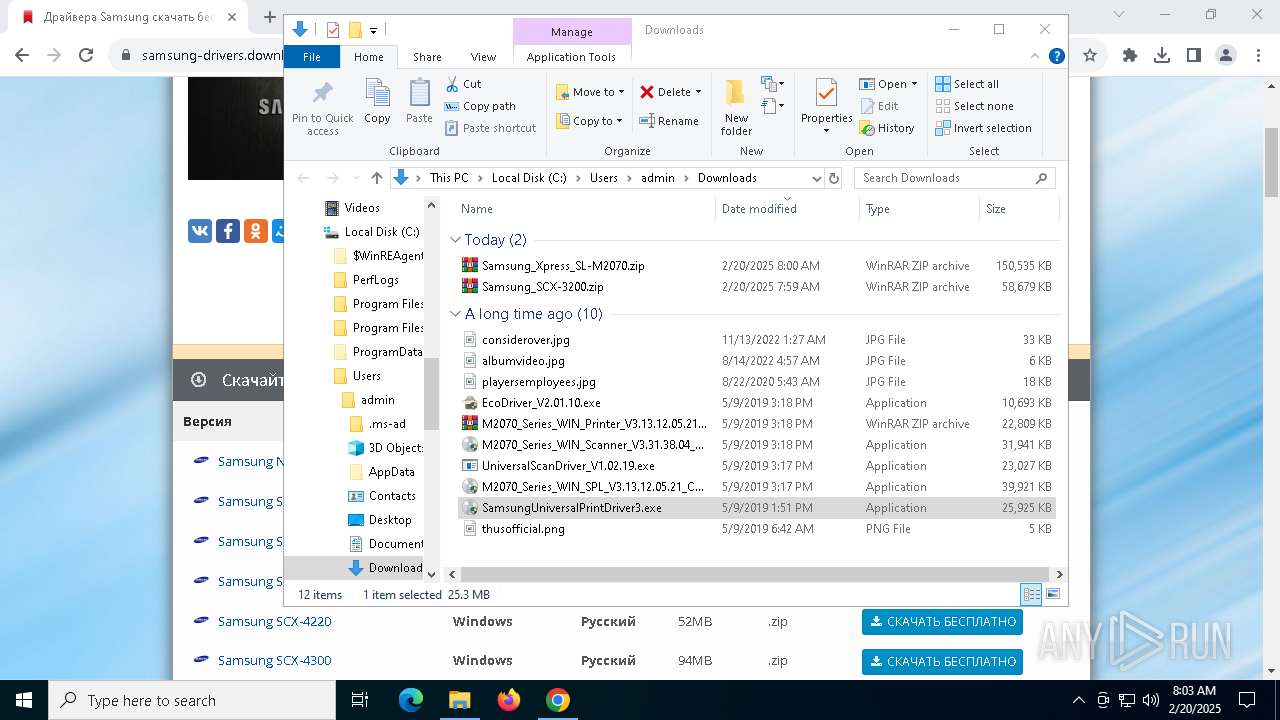Click the Users breadcrumb segment
Screen dimensions: 1280x720
pyautogui.click(x=604, y=178)
